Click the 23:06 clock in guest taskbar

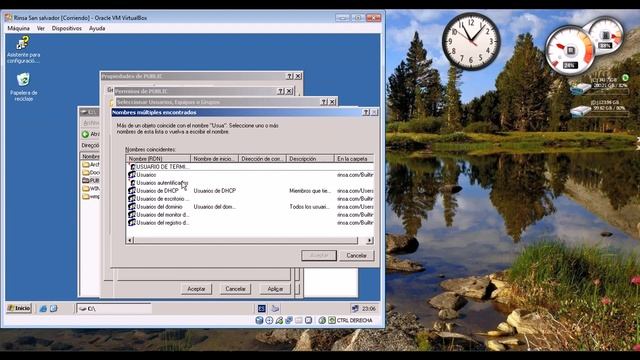click(369, 309)
